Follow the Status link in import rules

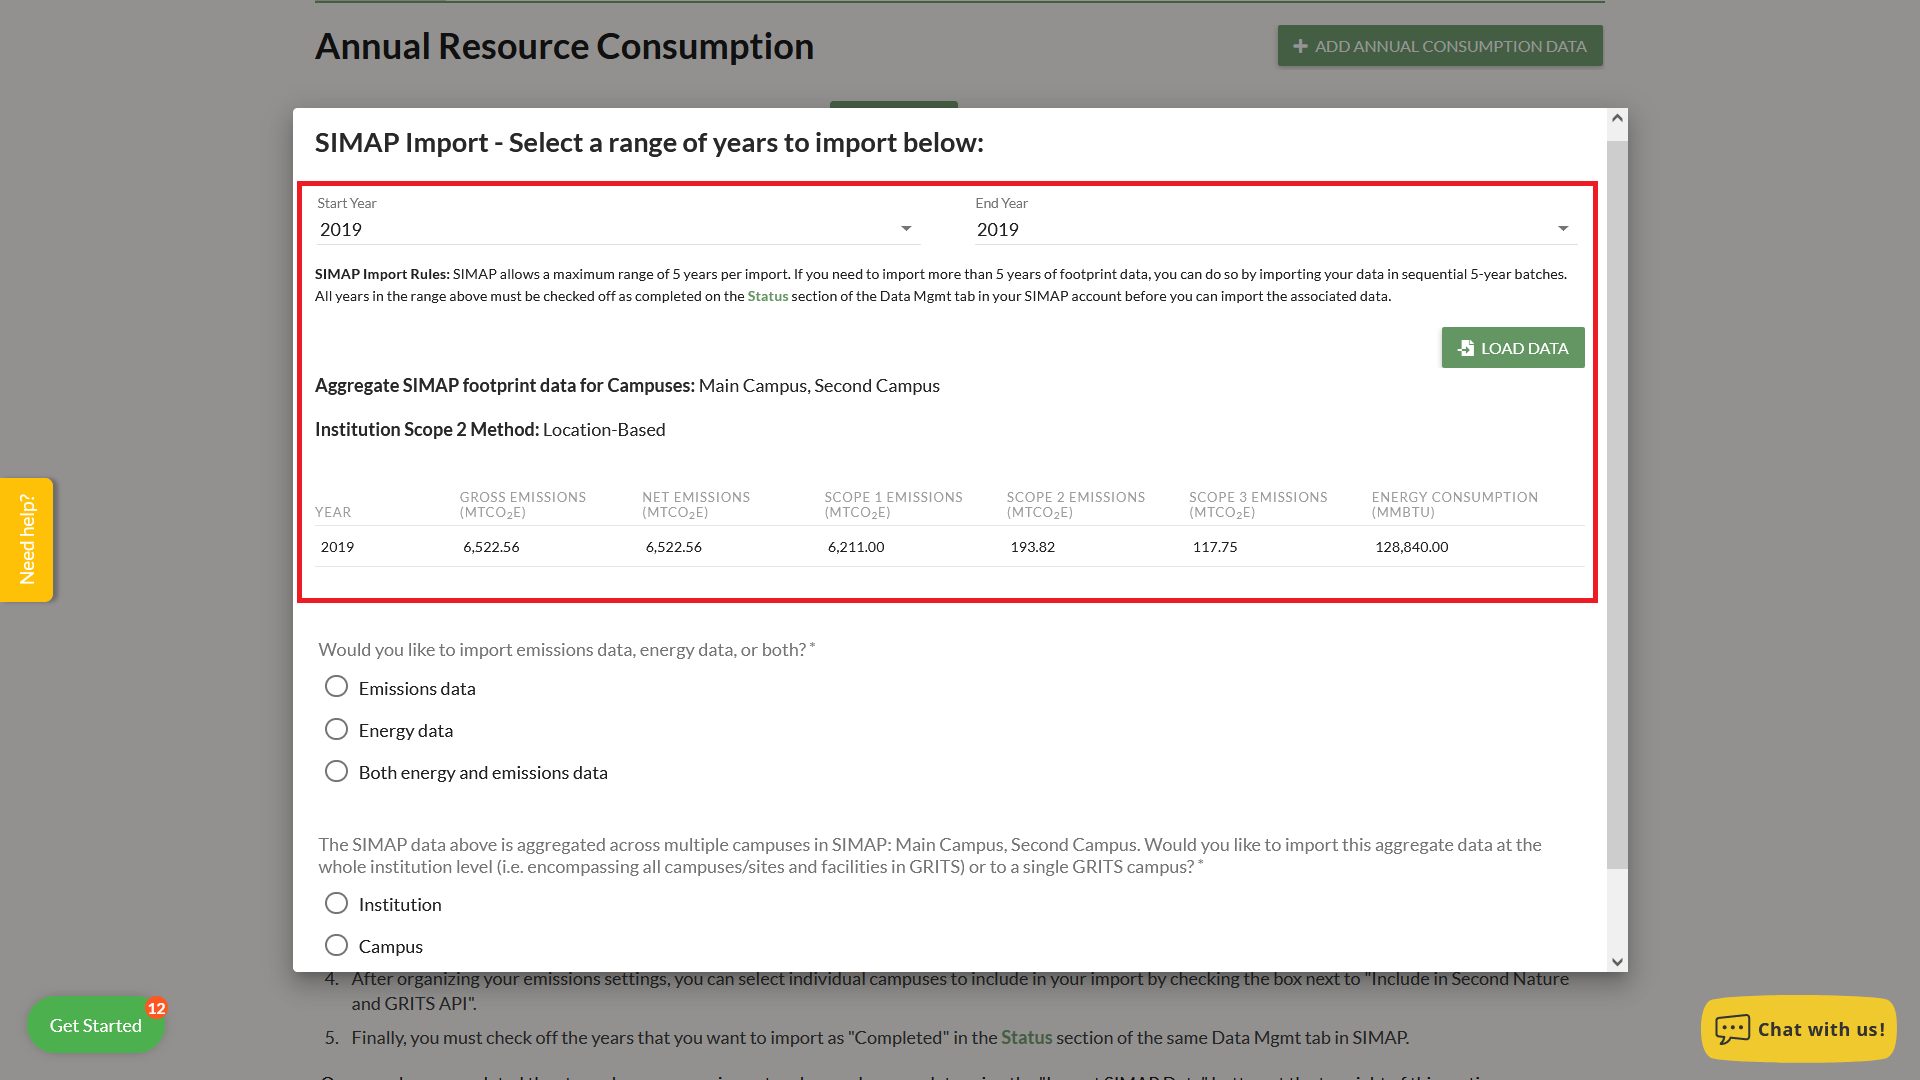pos(768,296)
